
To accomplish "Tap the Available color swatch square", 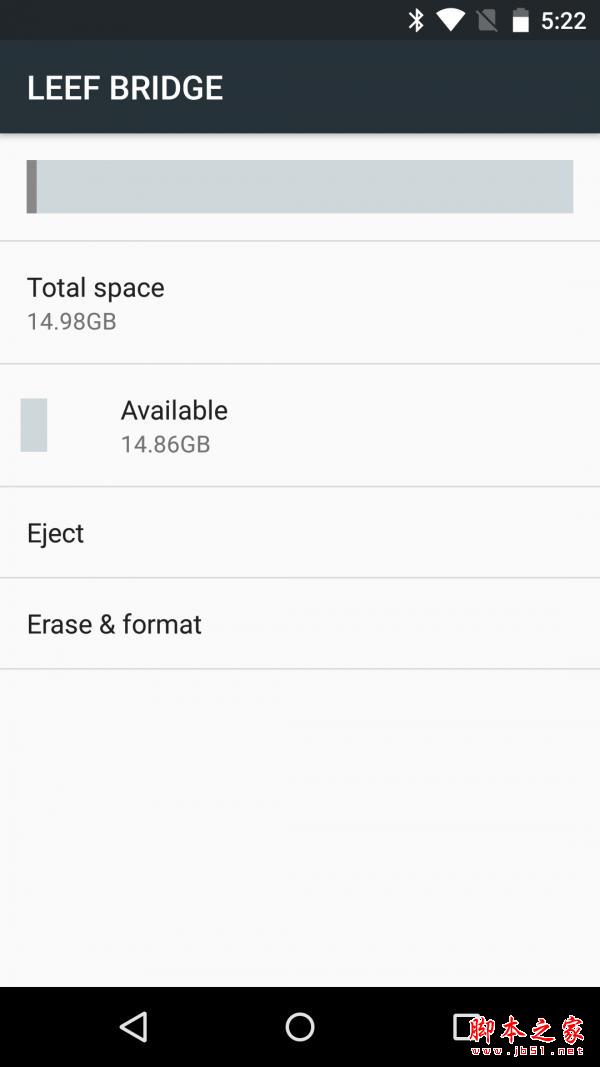I will coord(34,425).
